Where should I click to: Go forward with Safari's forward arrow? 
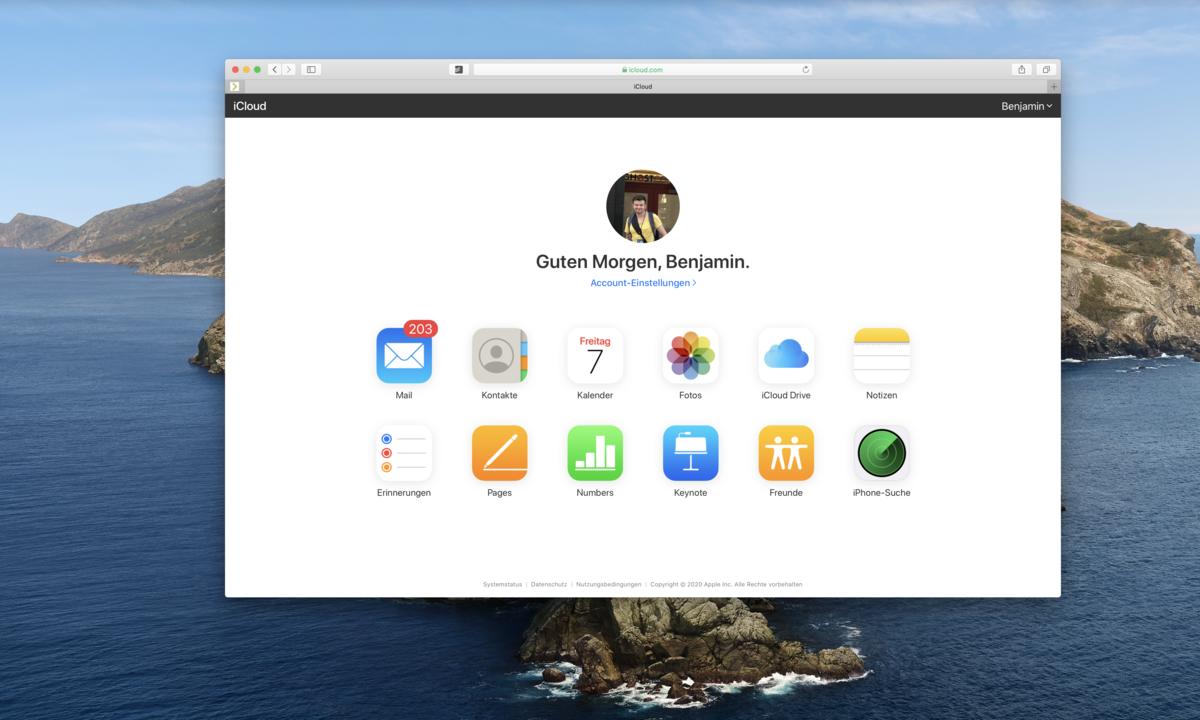click(x=288, y=70)
